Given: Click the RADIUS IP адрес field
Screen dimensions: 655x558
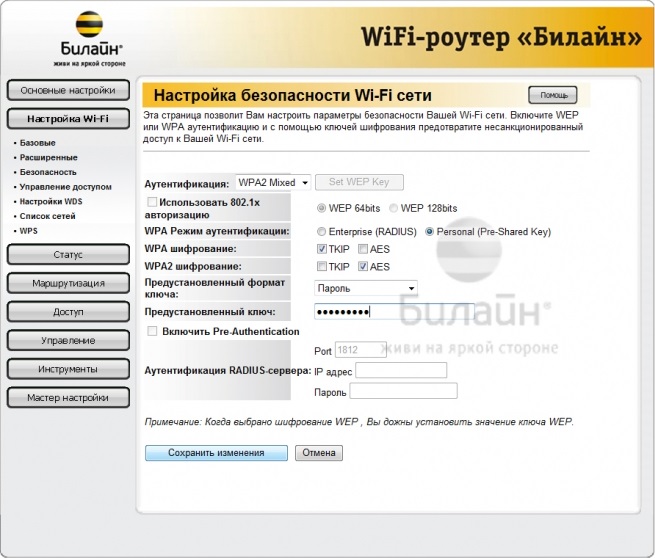Looking at the screenshot, I should [401, 370].
